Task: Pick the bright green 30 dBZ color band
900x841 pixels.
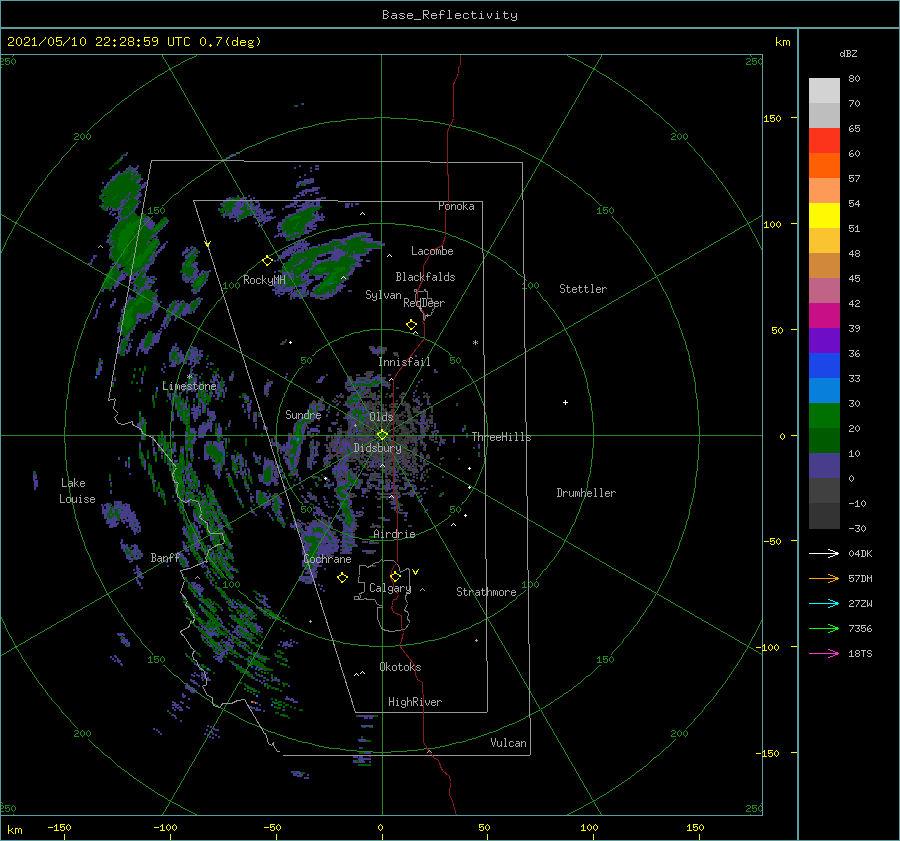Action: 824,415
